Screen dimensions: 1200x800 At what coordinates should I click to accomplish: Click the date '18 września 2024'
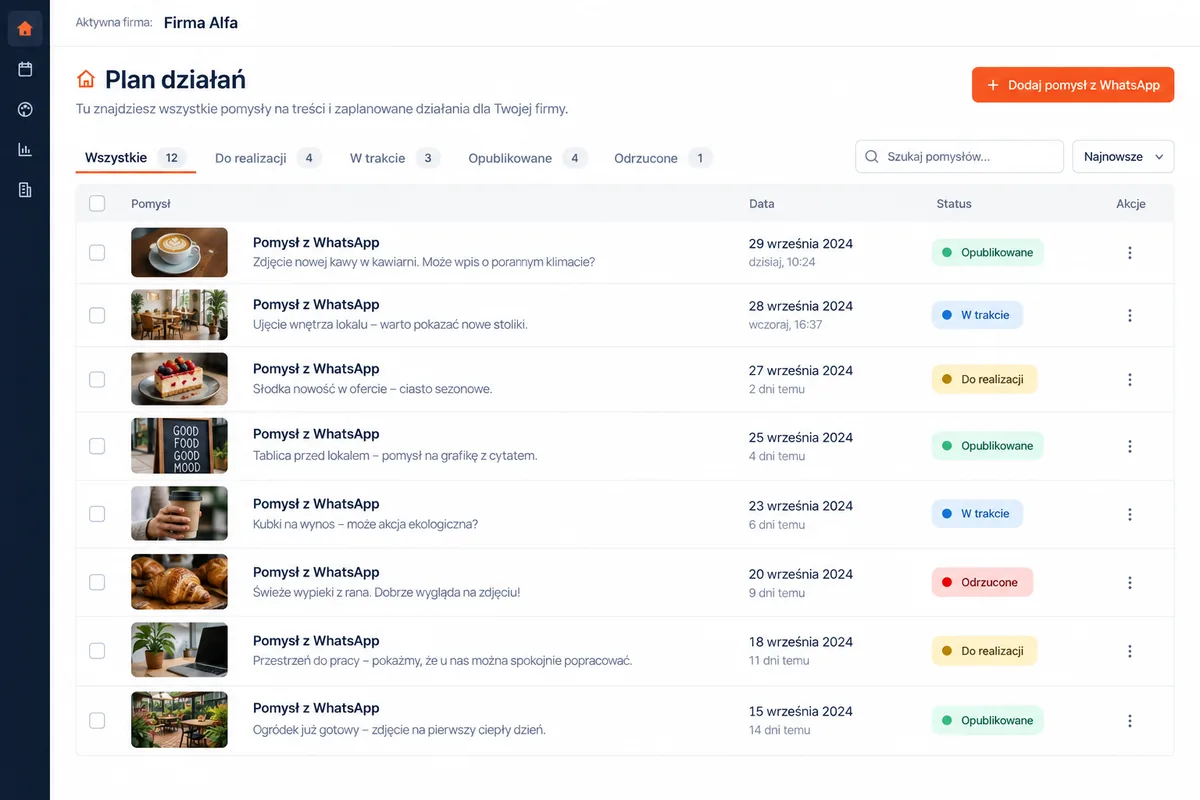pyautogui.click(x=801, y=642)
